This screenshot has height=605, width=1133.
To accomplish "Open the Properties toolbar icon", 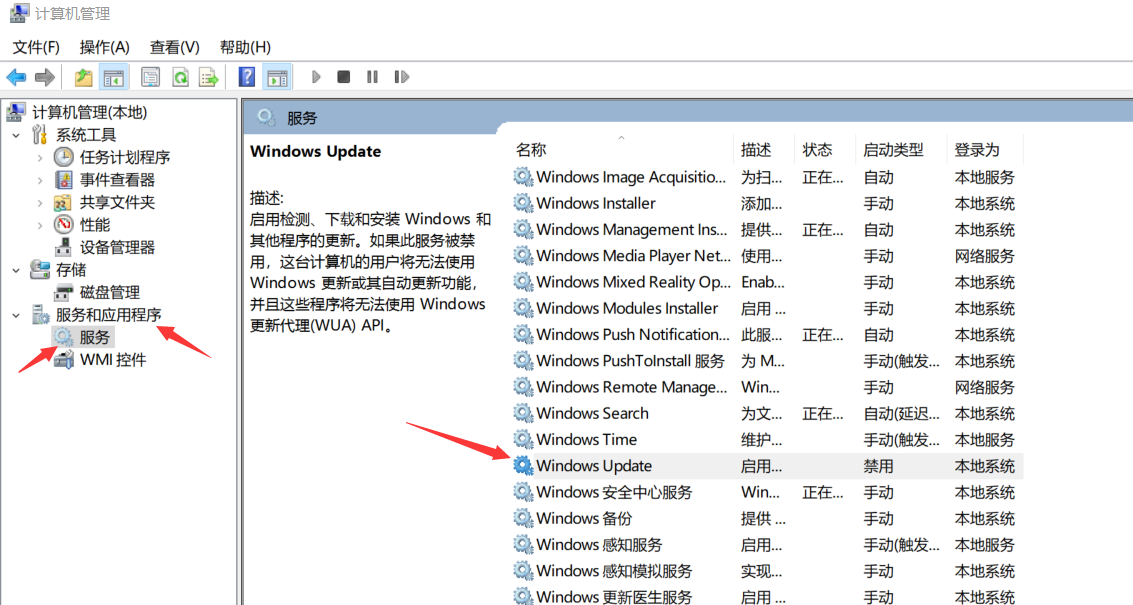I will click(150, 77).
